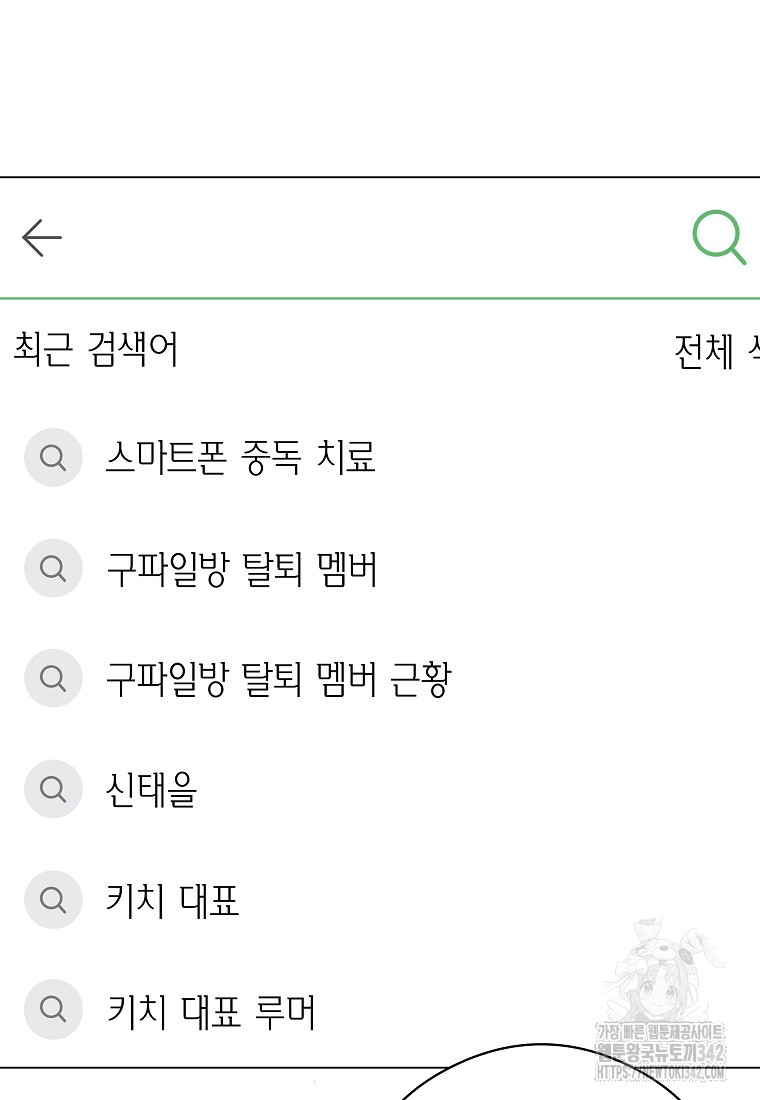Click the white bubble below the list
Image resolution: width=760 pixels, height=1100 pixels.
click(x=540, y=1073)
